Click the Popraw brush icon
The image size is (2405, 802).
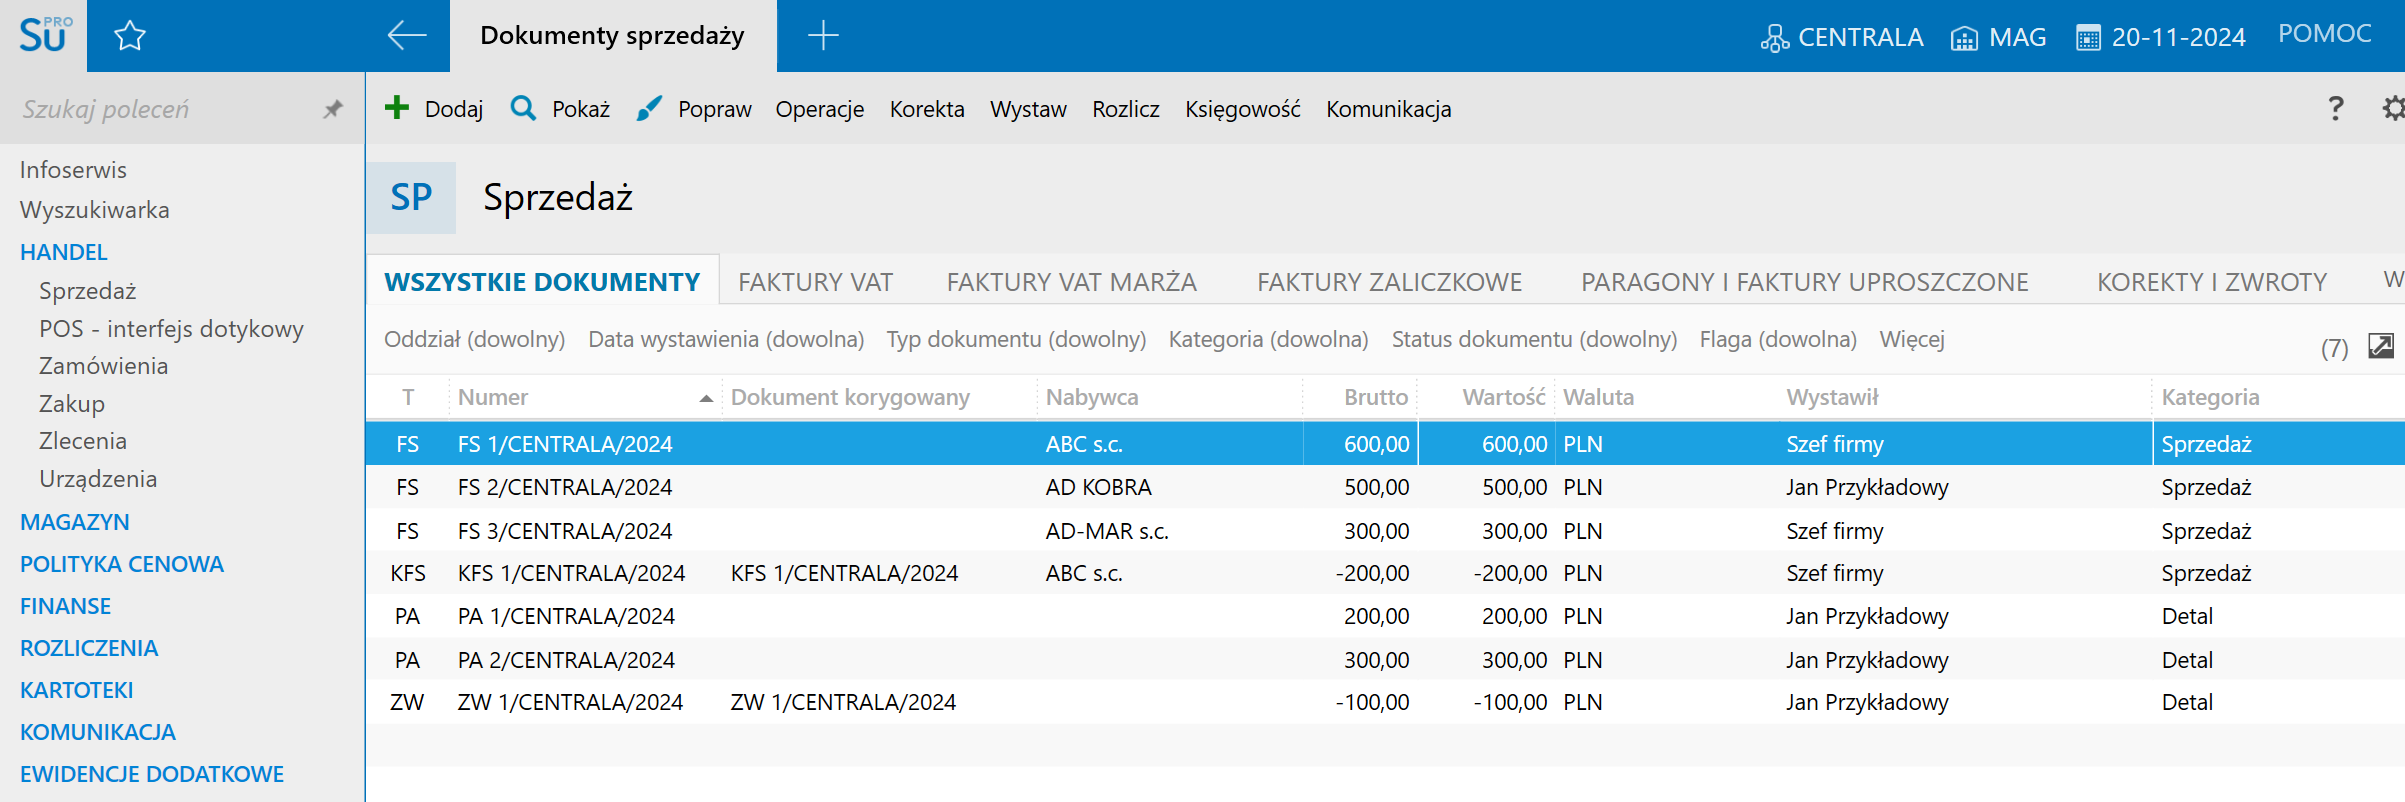649,108
